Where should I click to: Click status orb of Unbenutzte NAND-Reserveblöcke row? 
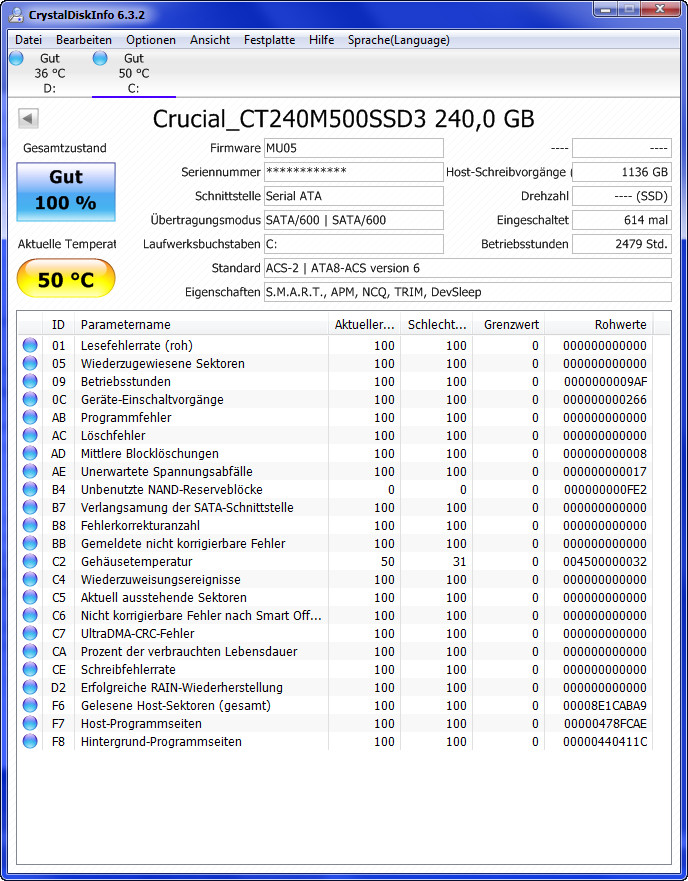30,489
